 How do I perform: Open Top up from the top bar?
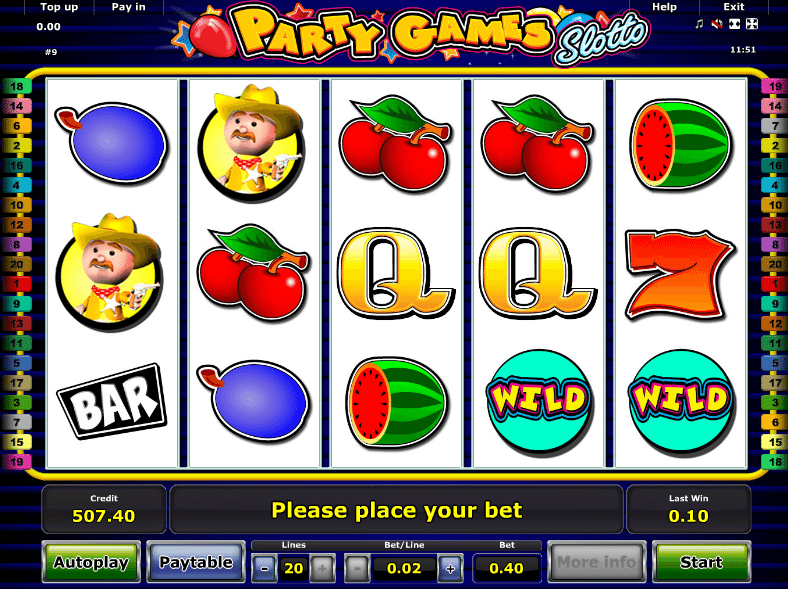59,7
